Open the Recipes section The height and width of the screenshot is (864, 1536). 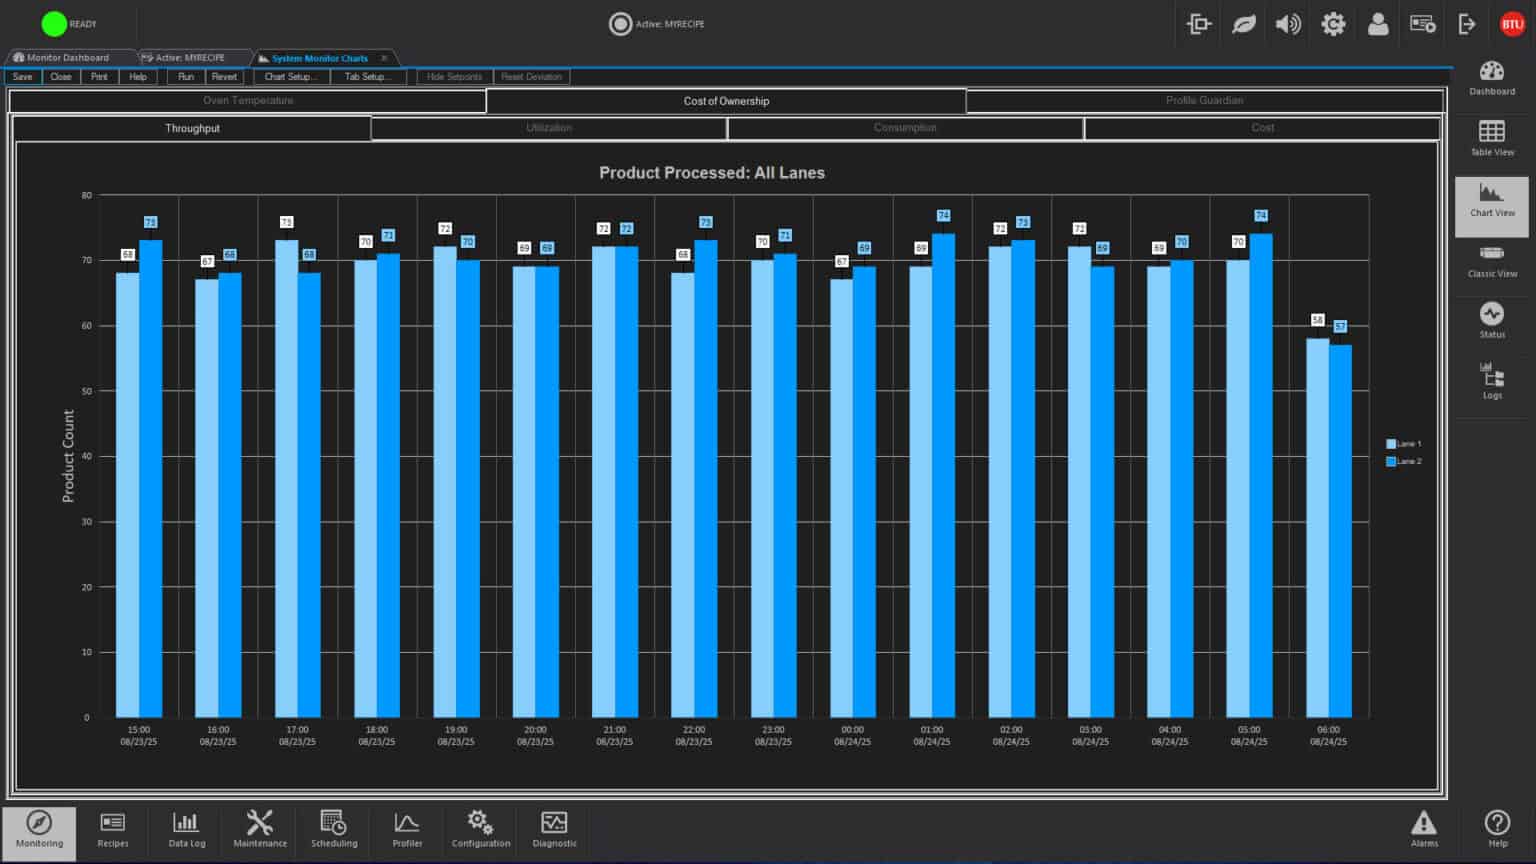pos(112,829)
